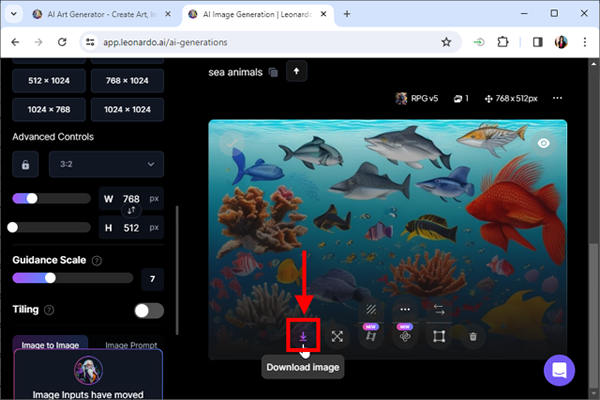Open the 3:2 aspect ratio dropdown
The image size is (600, 400).
coord(106,164)
